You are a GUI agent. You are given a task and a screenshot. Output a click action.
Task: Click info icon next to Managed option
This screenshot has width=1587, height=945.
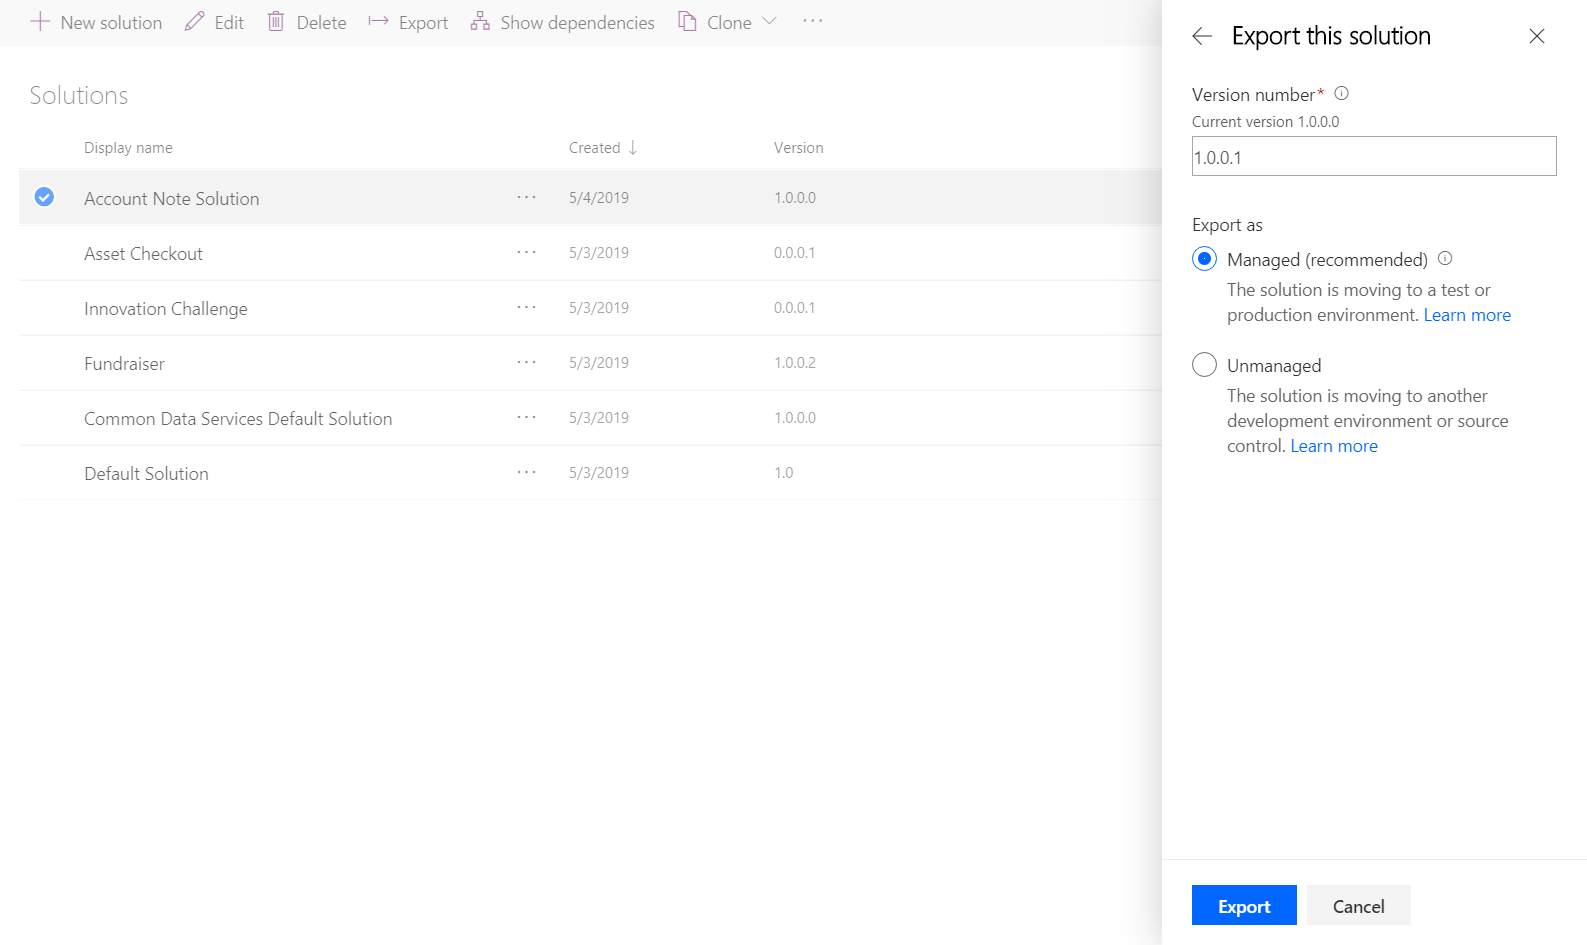[1445, 259]
